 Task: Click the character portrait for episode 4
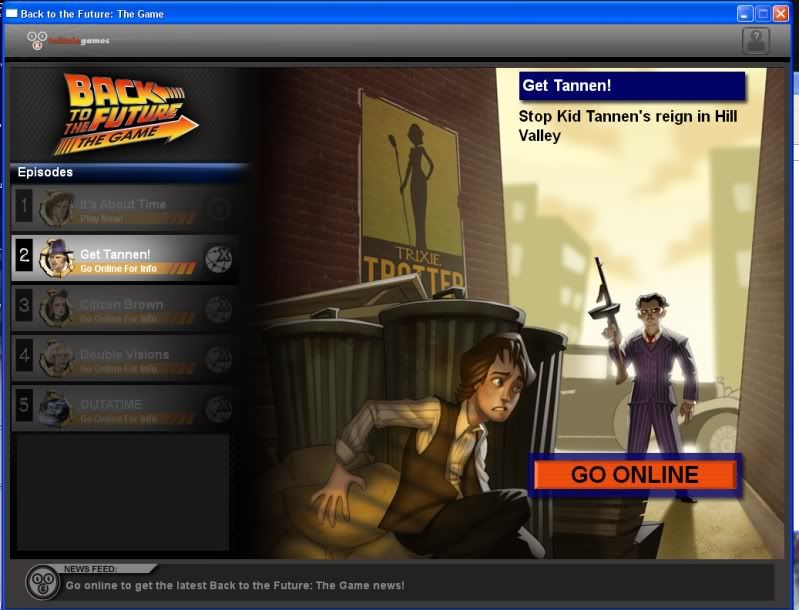57,358
